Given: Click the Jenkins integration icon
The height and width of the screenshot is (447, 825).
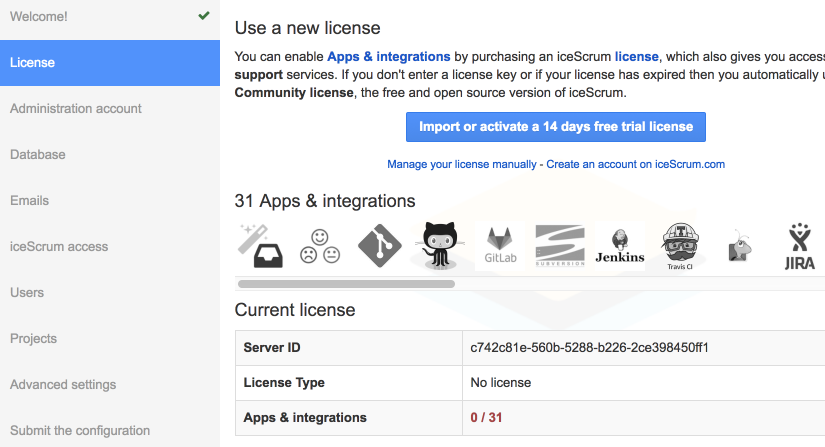Looking at the screenshot, I should click(x=620, y=246).
